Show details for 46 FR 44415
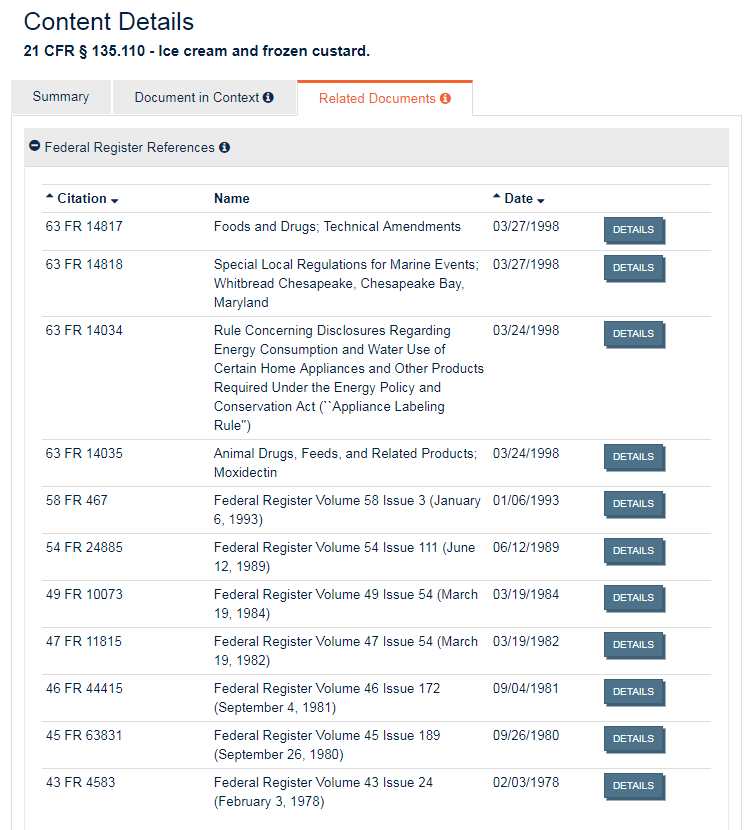 (x=633, y=692)
